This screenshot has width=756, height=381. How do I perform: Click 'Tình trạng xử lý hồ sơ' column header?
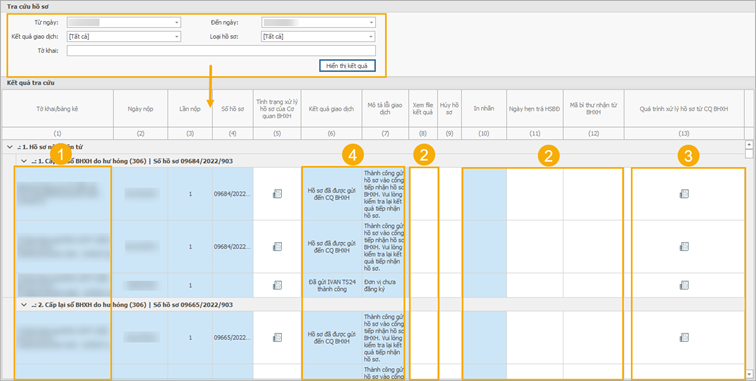coord(277,109)
